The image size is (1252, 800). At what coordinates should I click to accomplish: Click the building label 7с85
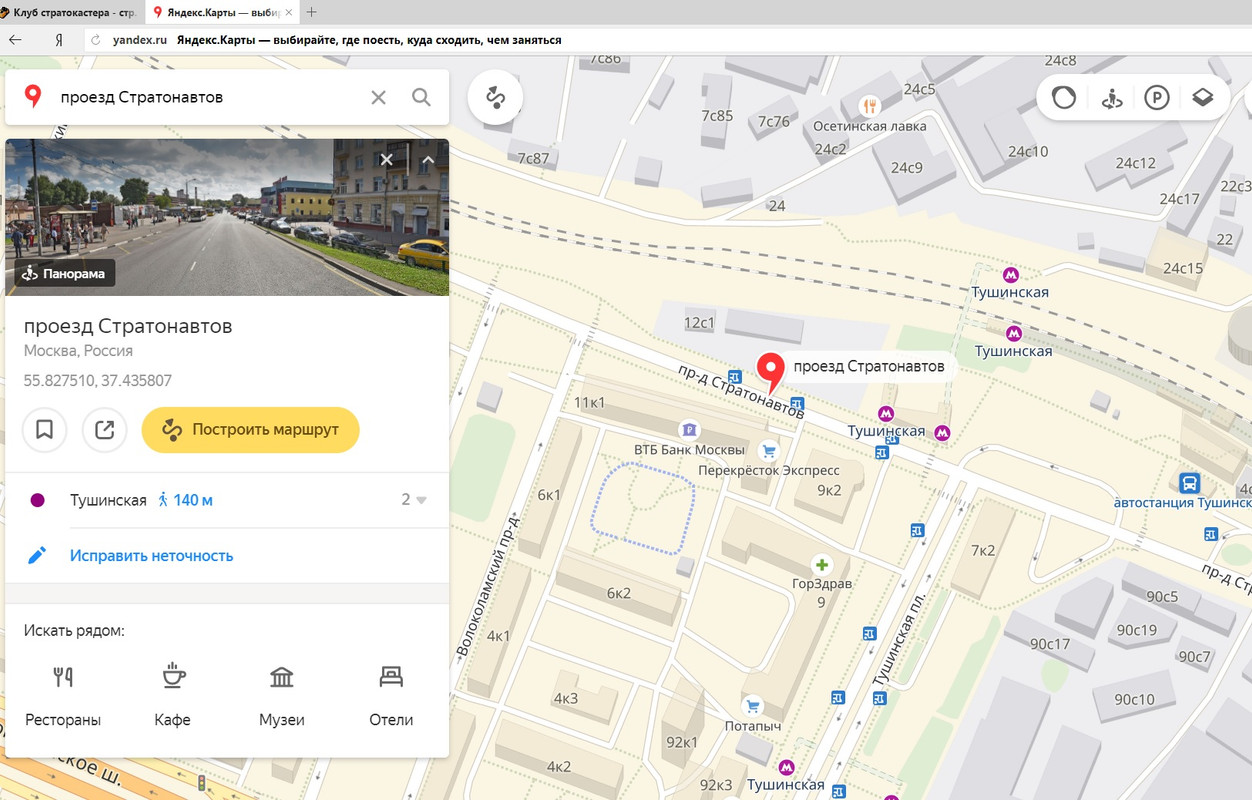pos(717,115)
